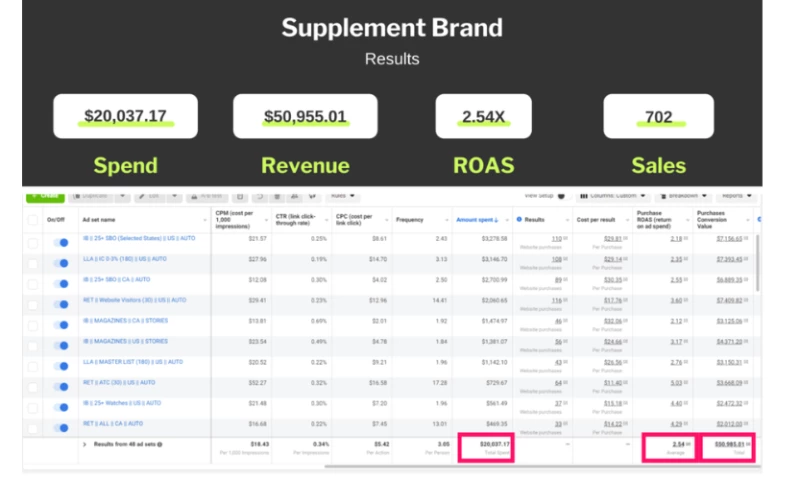
Task: Click the trash delete icon in toolbar
Action: click(x=277, y=196)
